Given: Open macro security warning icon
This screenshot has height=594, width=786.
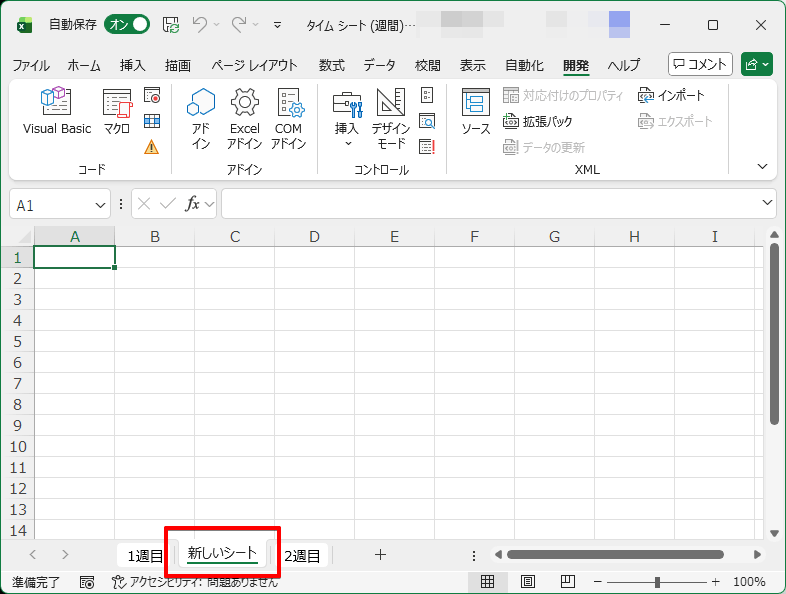Looking at the screenshot, I should (151, 147).
